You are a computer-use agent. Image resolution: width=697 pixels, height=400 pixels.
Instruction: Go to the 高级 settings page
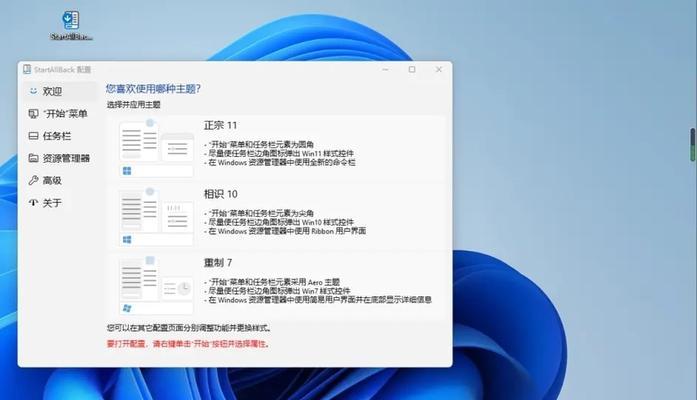coord(60,180)
